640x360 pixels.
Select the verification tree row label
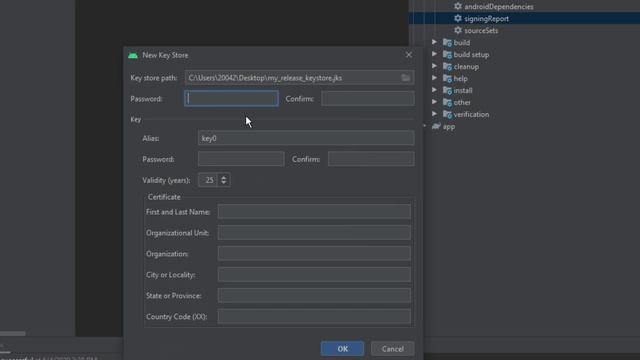(x=471, y=114)
